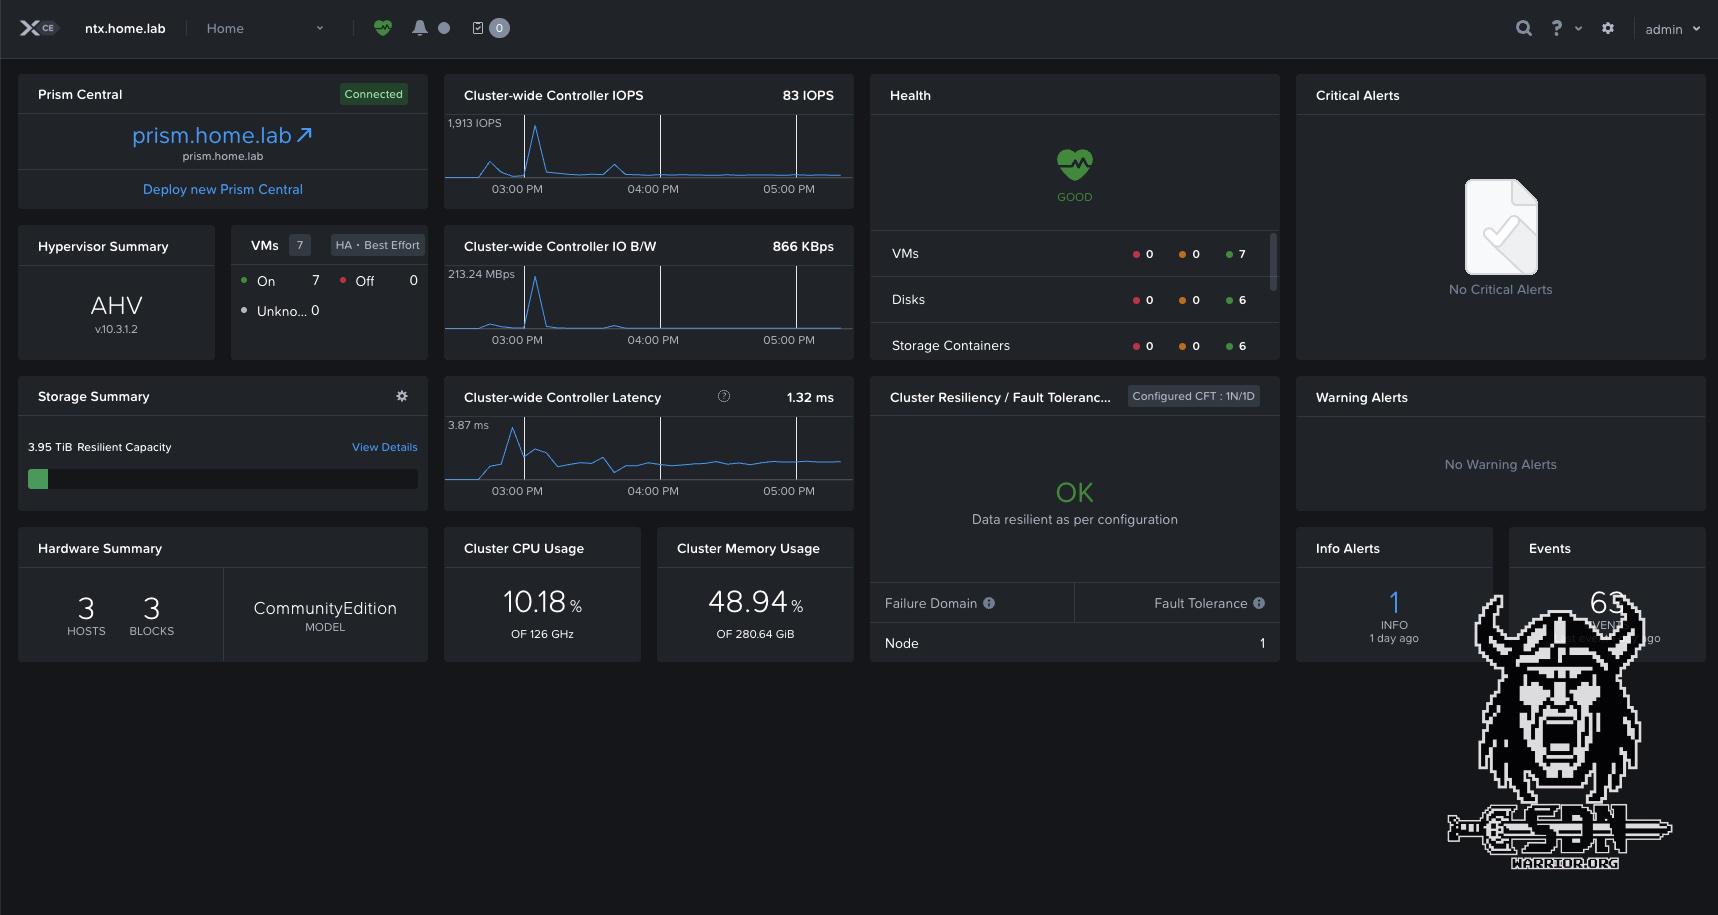Click the search magnifier icon
Screen dimensions: 1718x915
click(x=1523, y=28)
